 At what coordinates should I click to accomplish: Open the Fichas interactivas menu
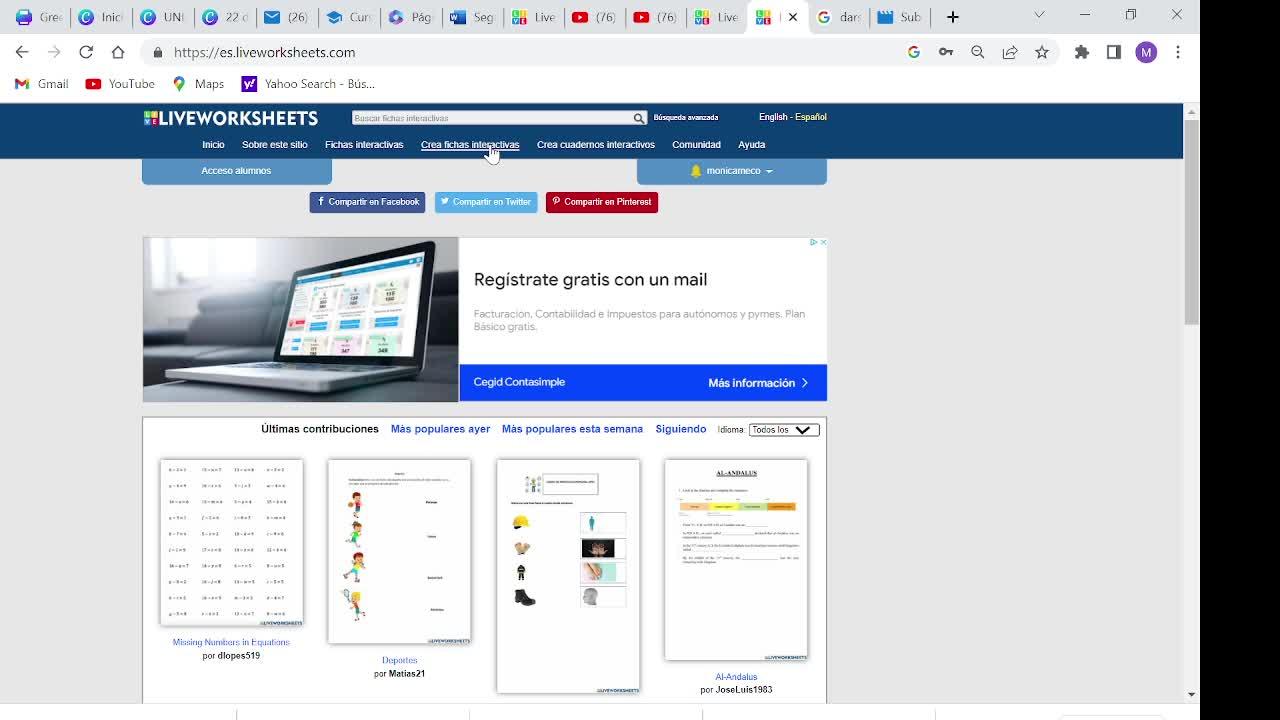click(x=364, y=145)
